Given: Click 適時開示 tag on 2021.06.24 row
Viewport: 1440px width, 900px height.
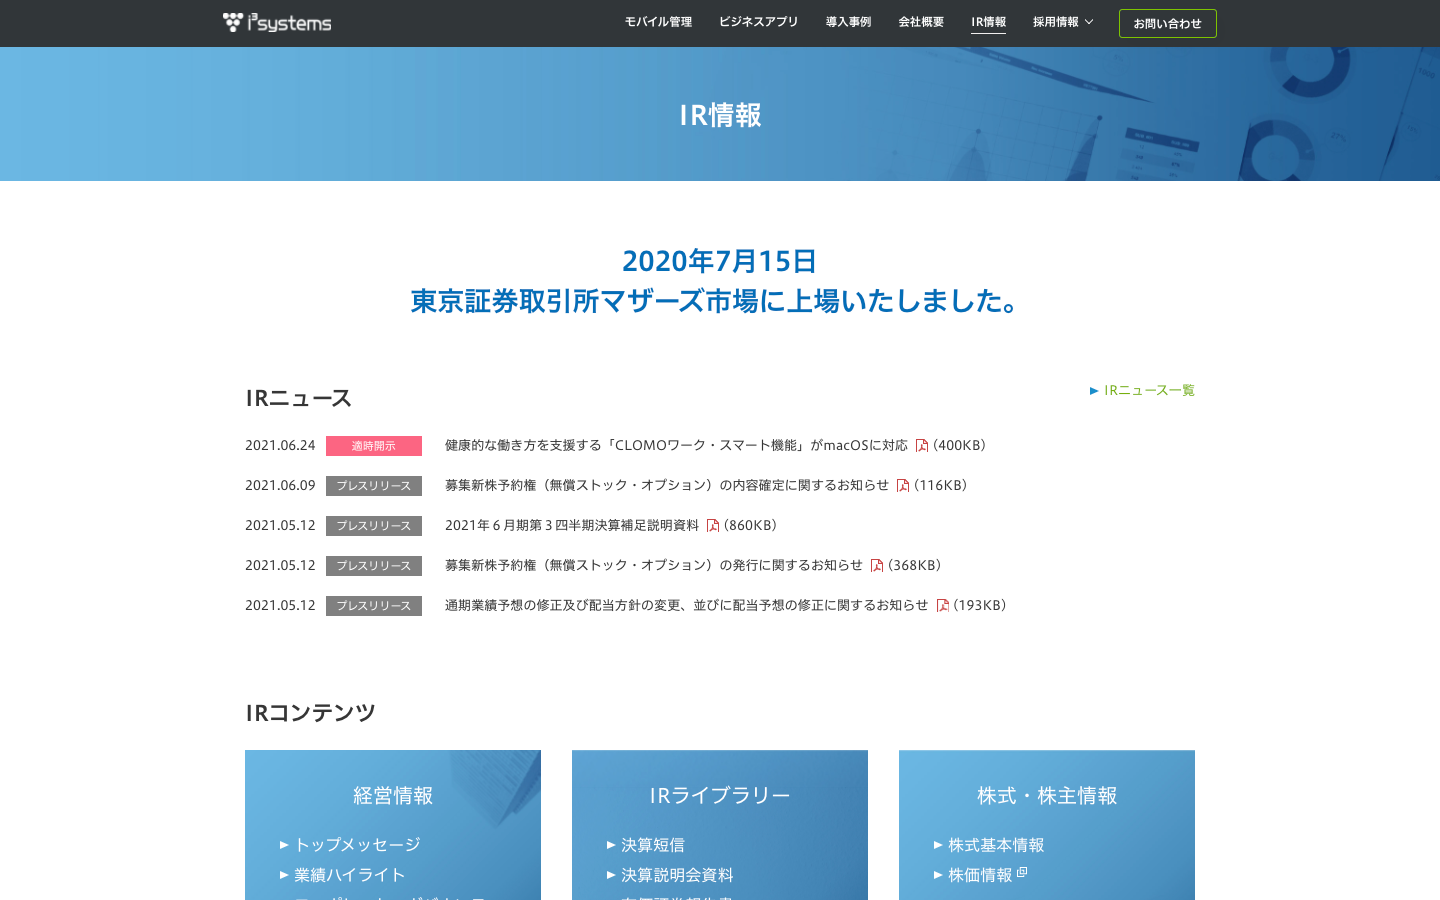Looking at the screenshot, I should pos(374,446).
